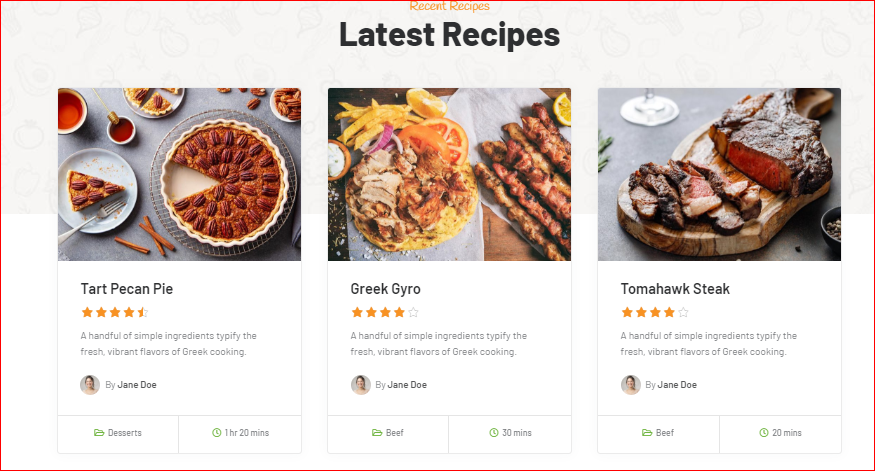This screenshot has width=875, height=471.
Task: Click Jane Doe avatar under Tomahawk Steak
Action: [631, 385]
